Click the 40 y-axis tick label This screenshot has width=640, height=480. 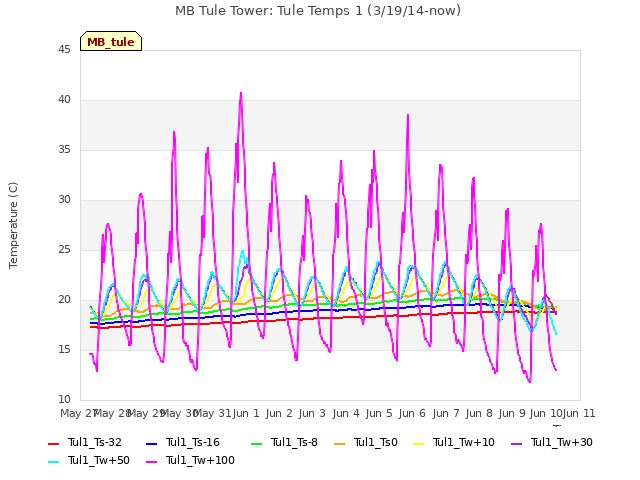pos(64,100)
